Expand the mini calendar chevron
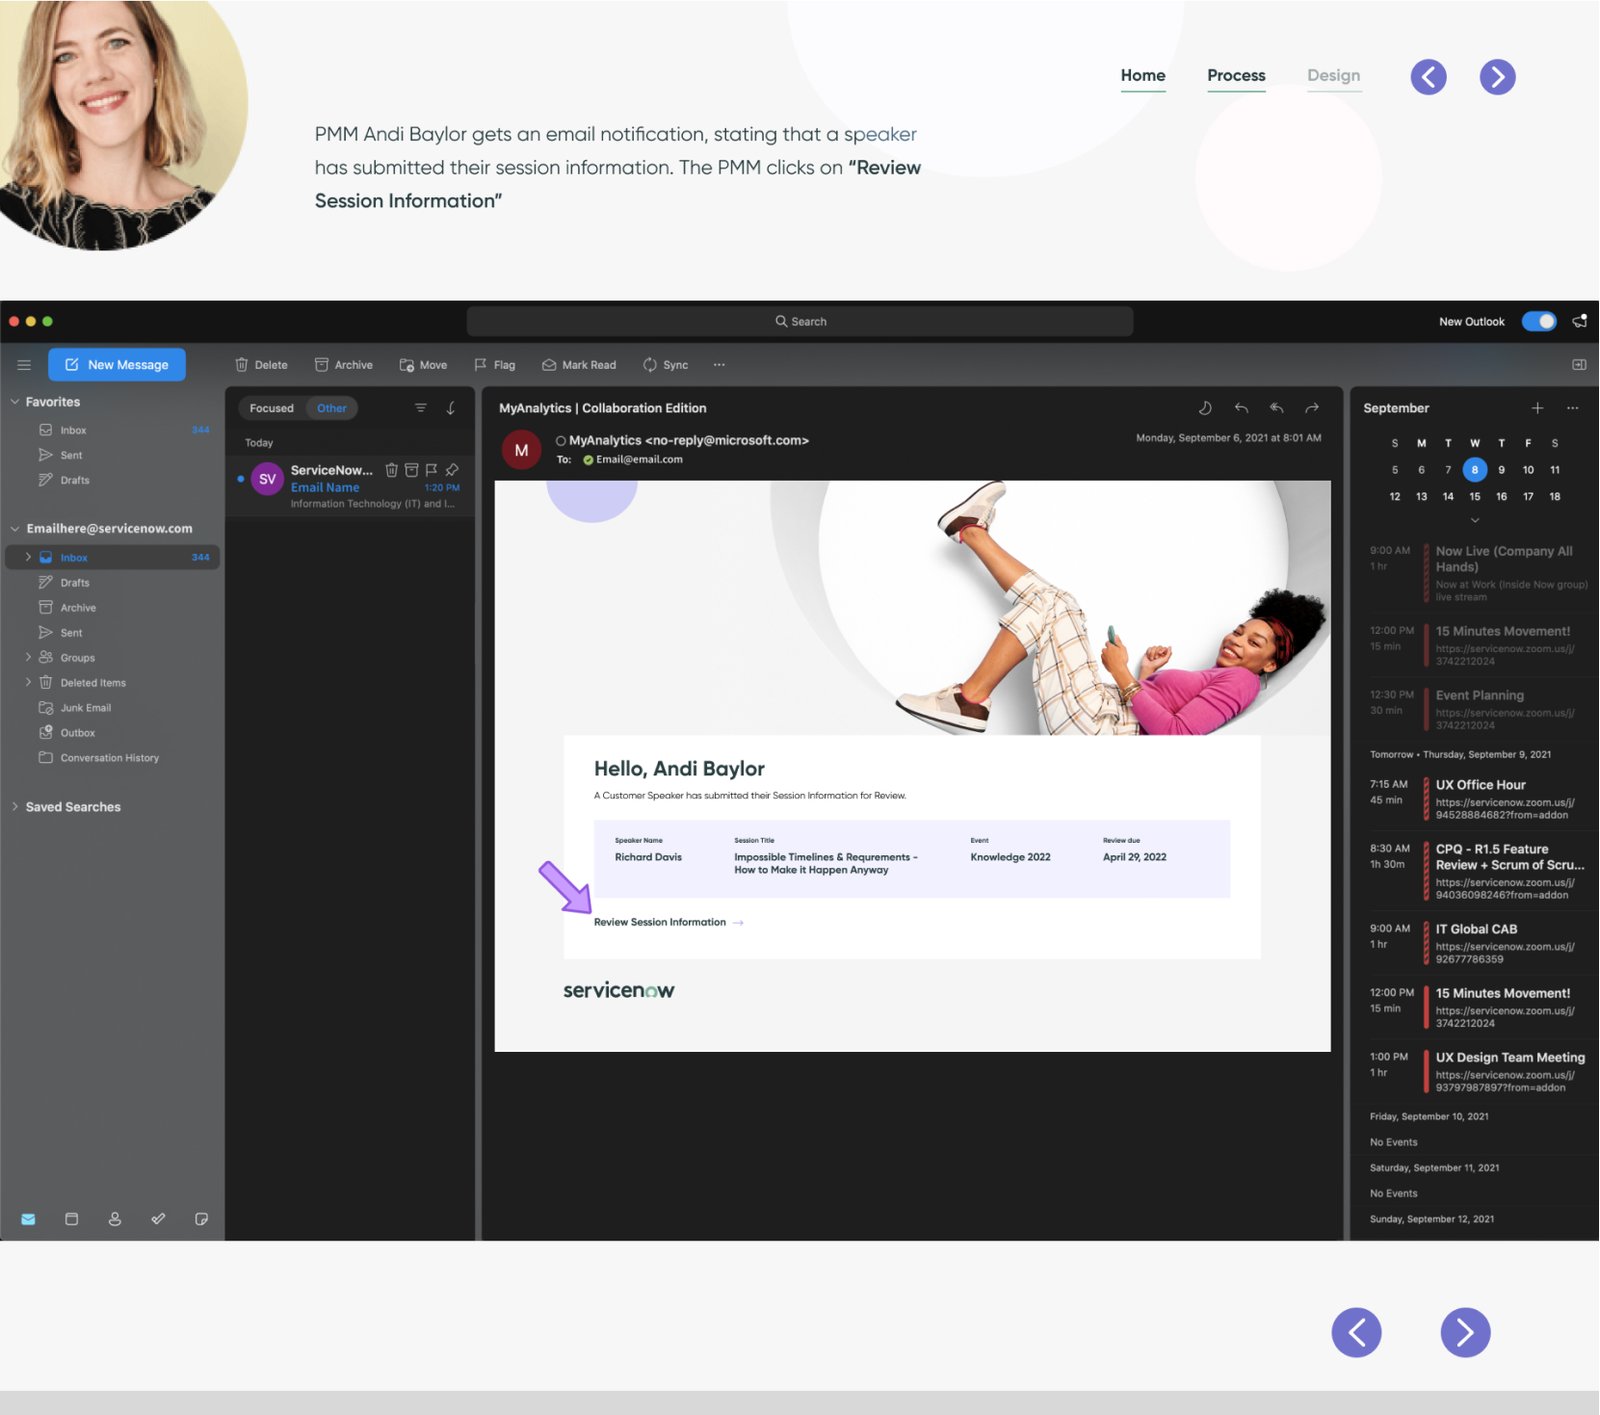Viewport: 1600px width, 1415px height. 1475,520
